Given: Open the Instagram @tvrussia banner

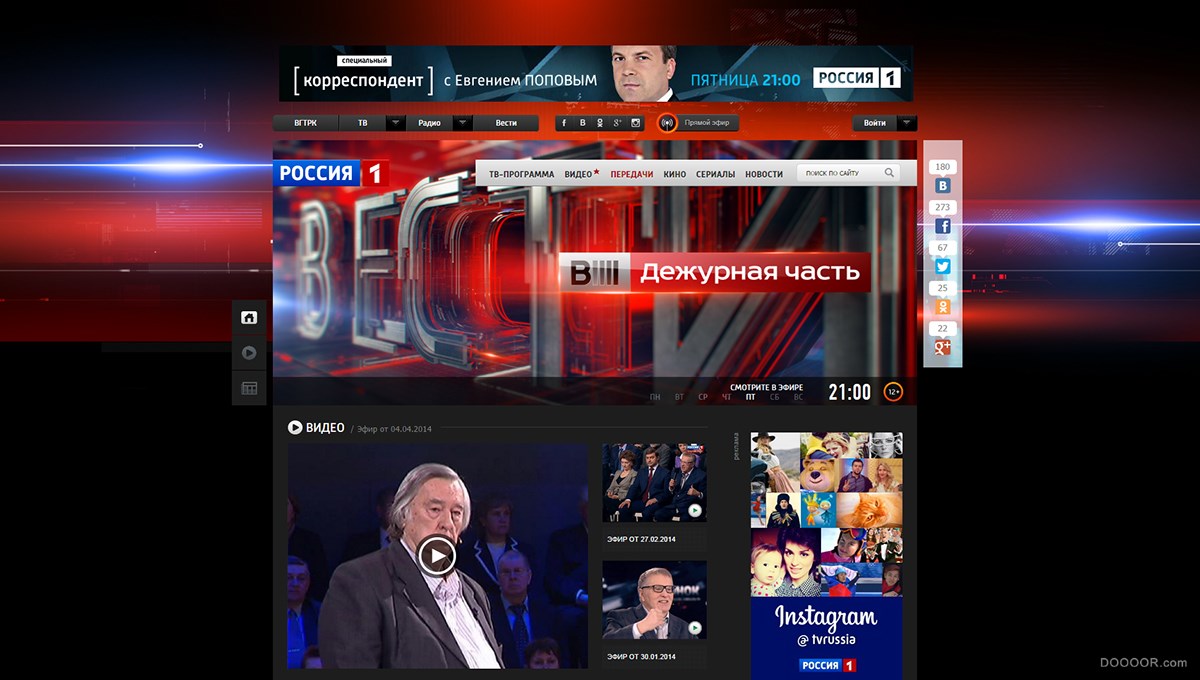Looking at the screenshot, I should pos(826,556).
